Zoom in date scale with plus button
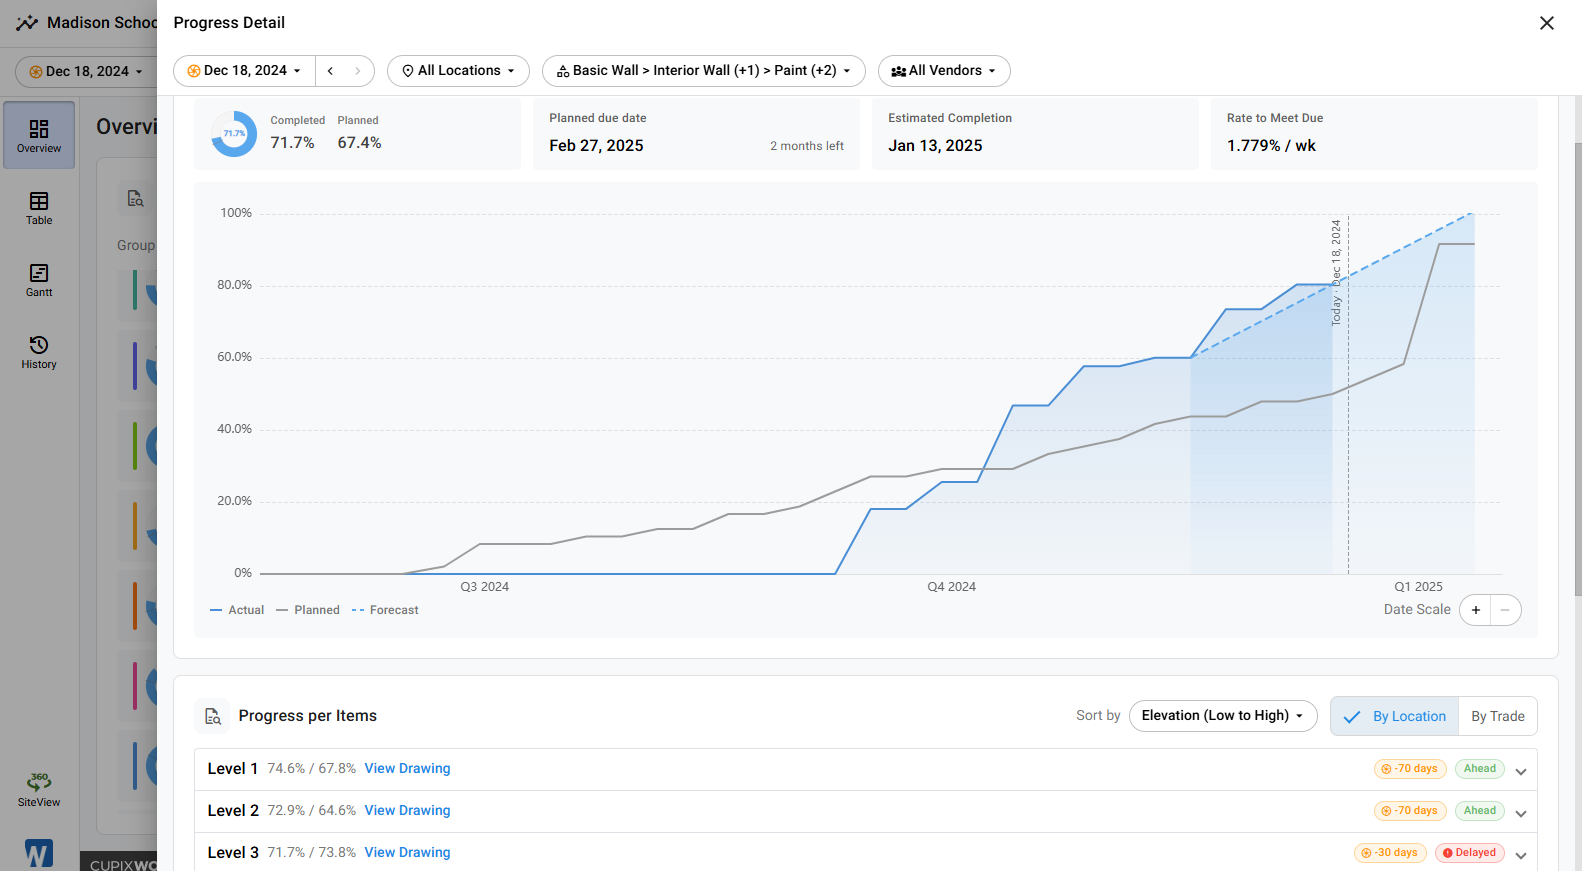Viewport: 1582px width, 871px height. click(1475, 610)
